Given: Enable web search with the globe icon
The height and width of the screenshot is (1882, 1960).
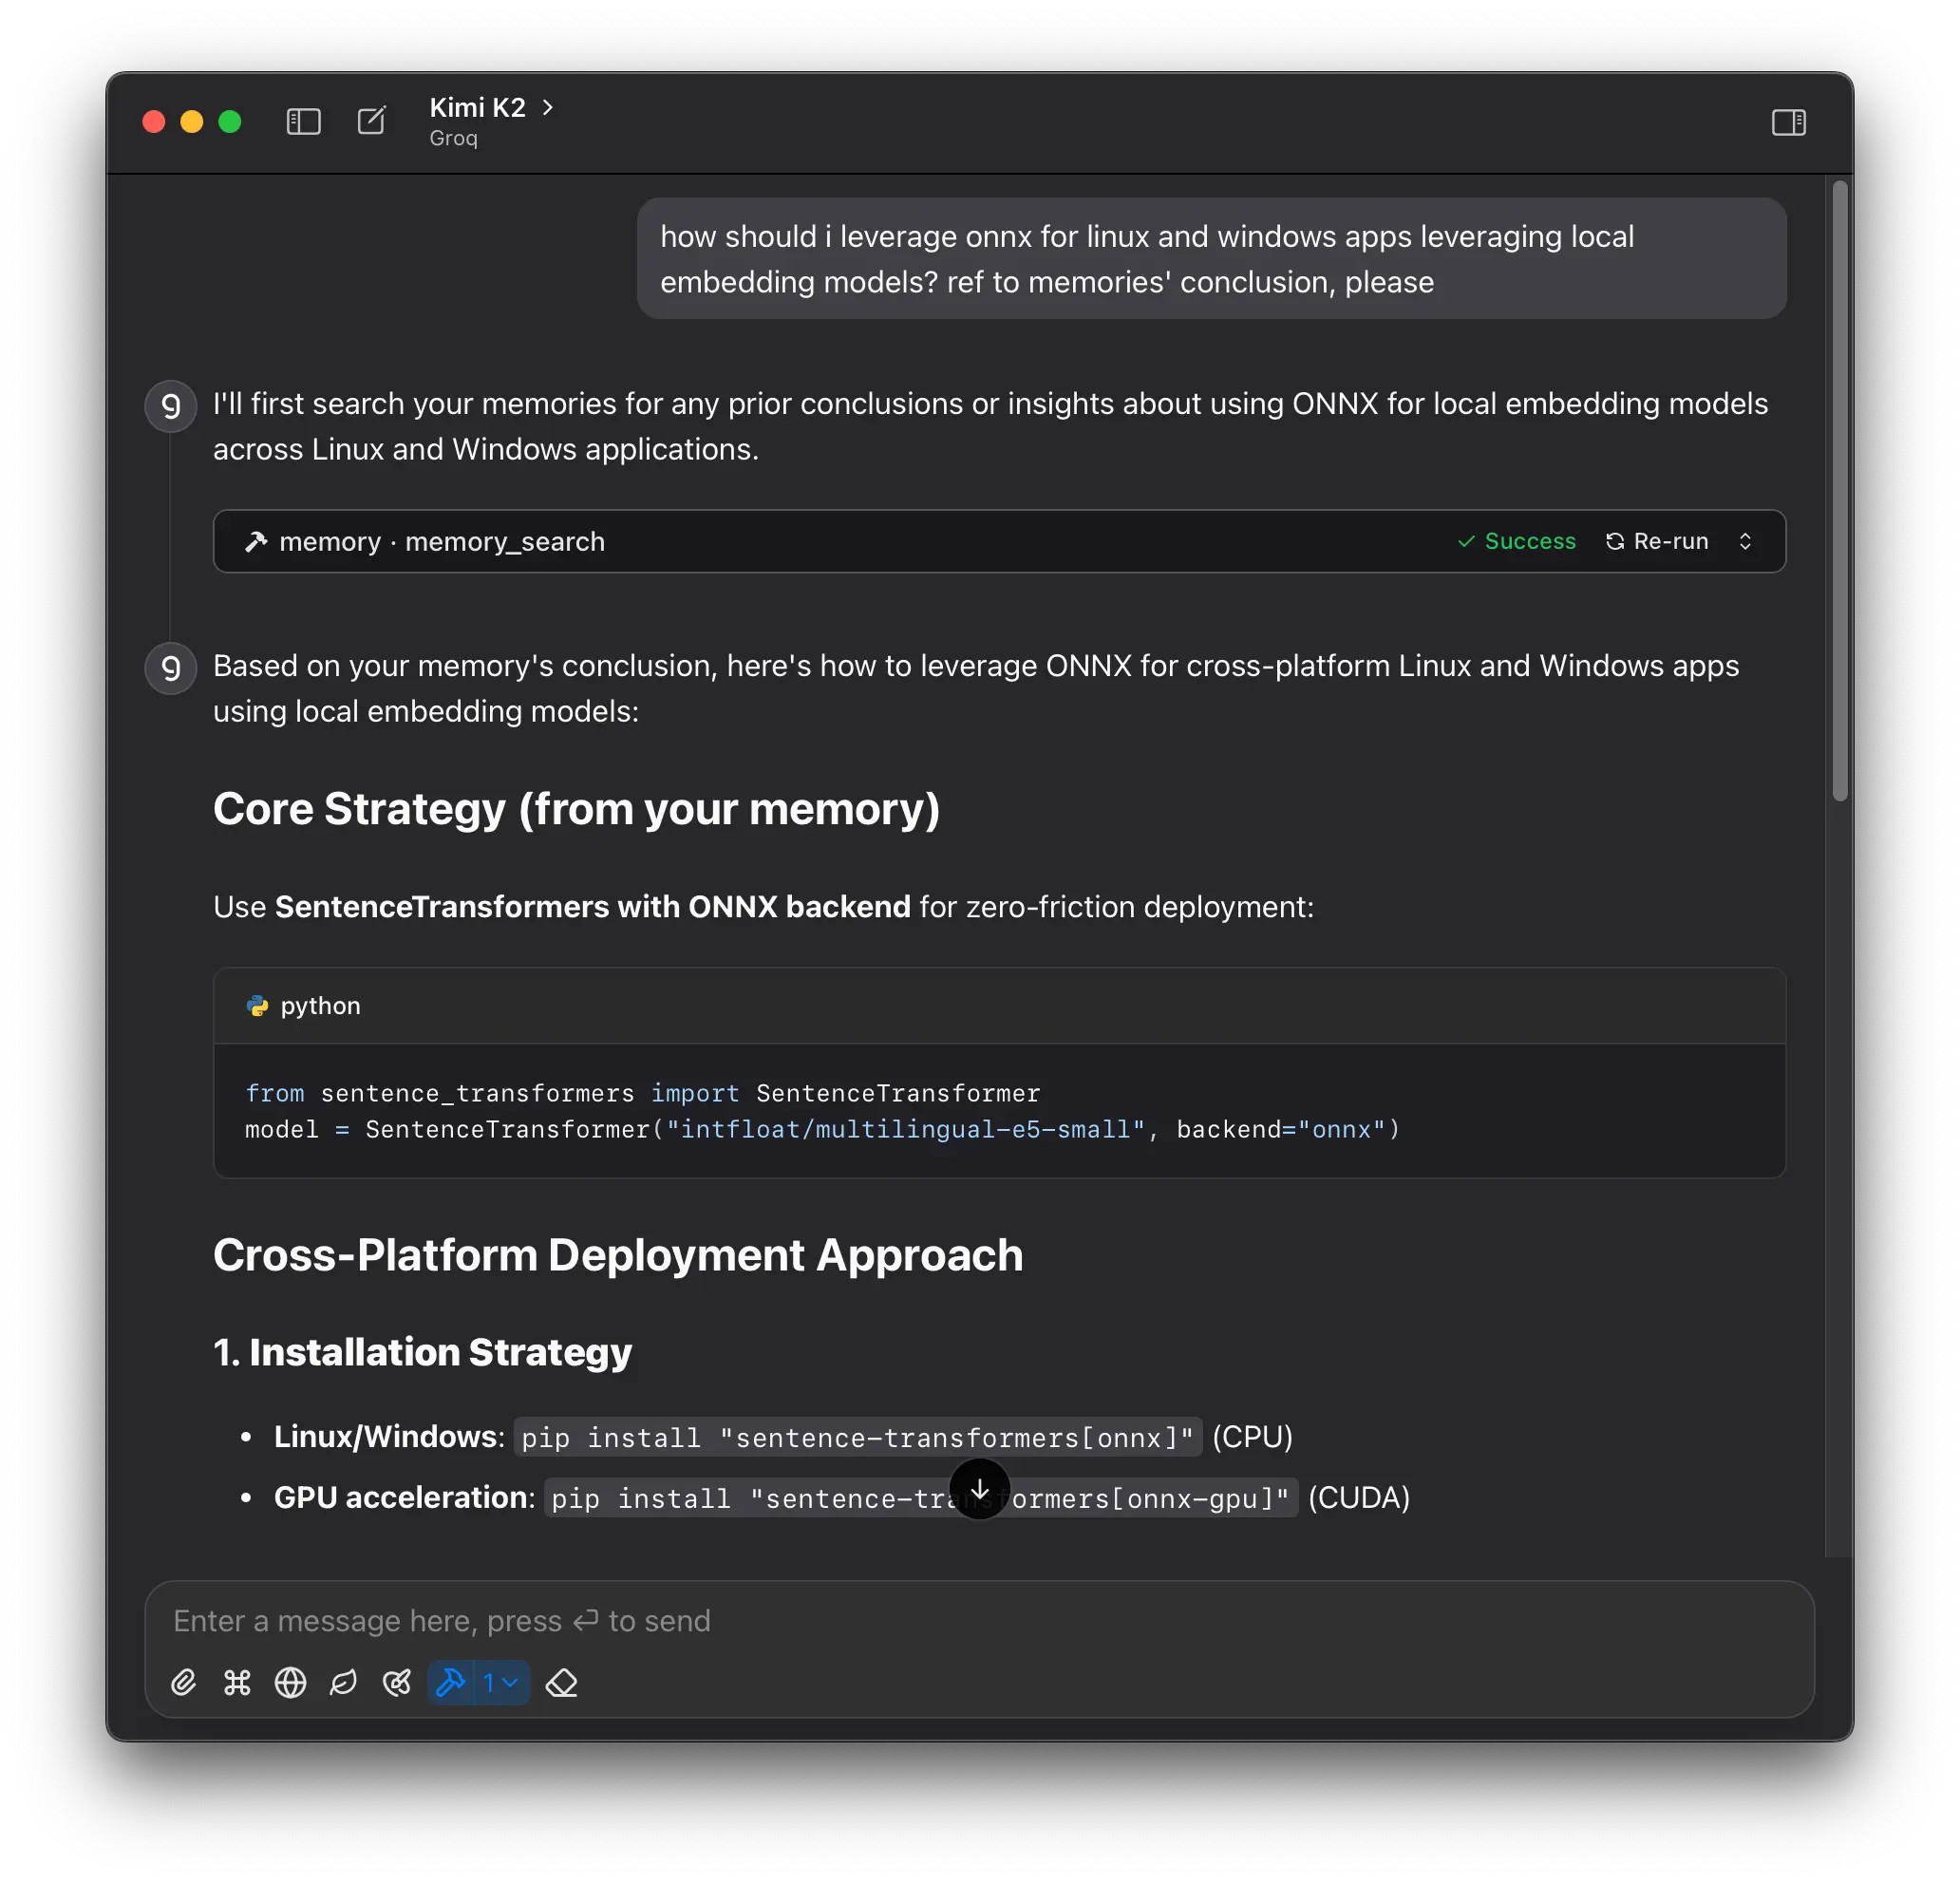Looking at the screenshot, I should pyautogui.click(x=291, y=1683).
